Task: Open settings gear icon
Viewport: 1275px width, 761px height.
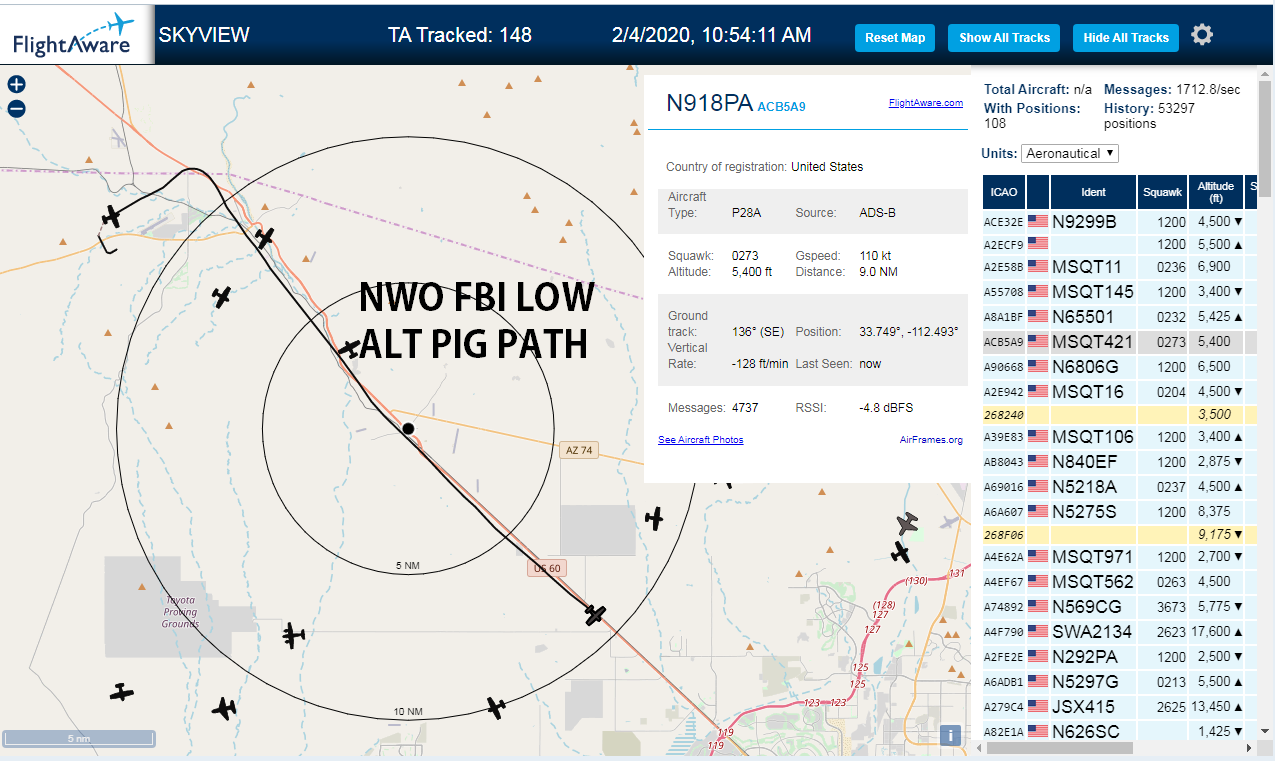Action: (1202, 35)
